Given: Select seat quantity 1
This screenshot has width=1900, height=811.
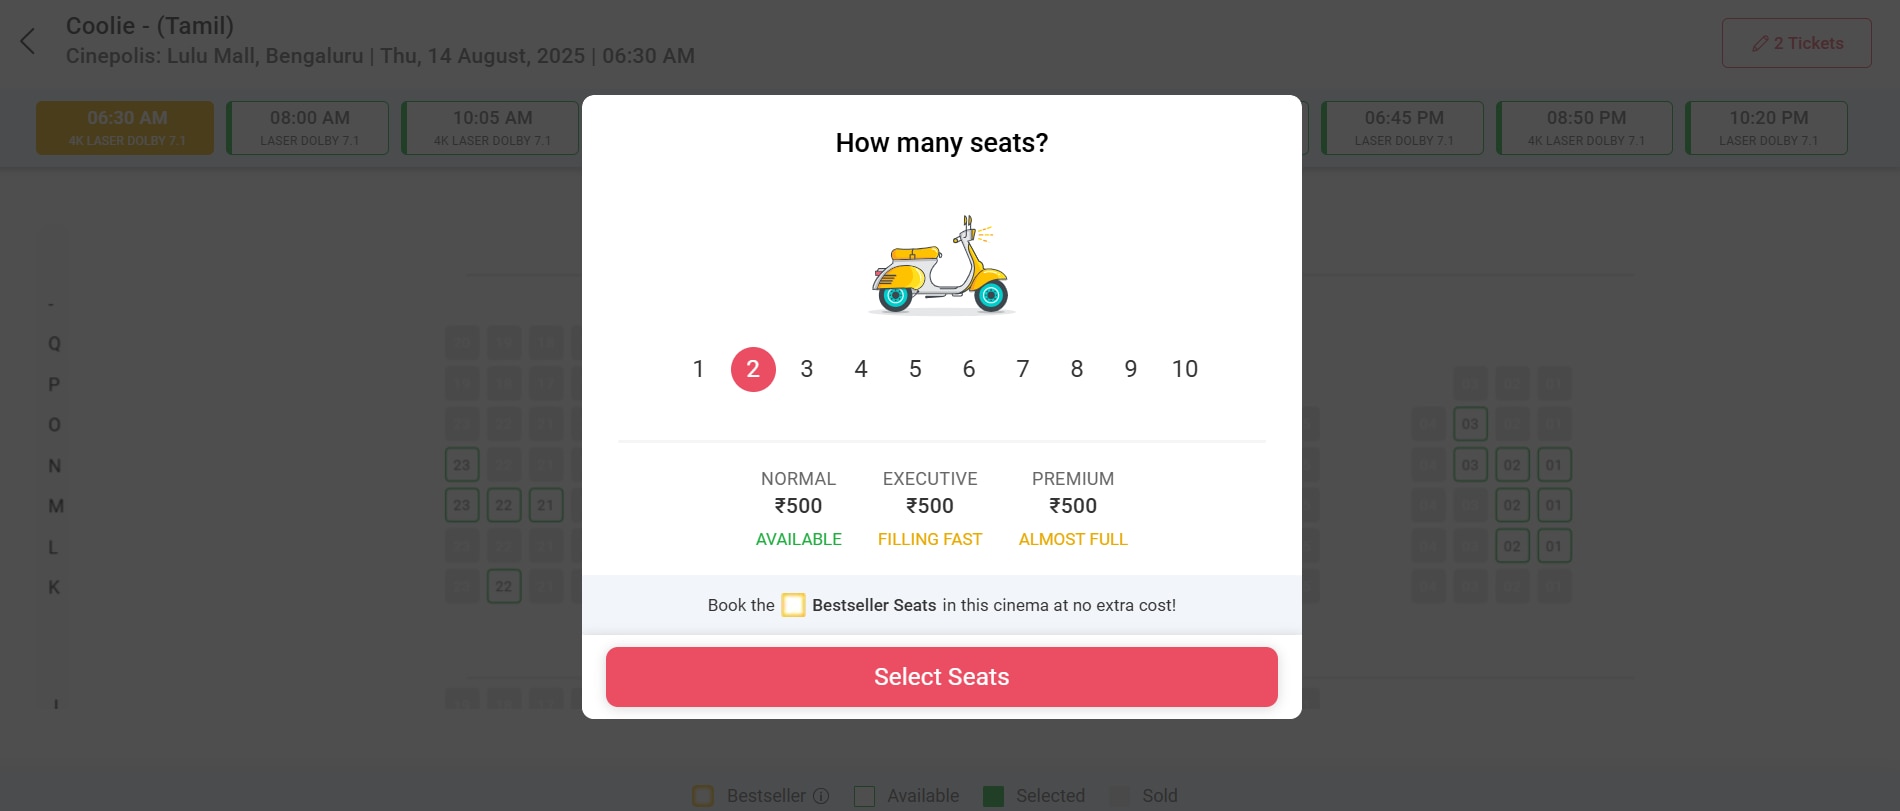Looking at the screenshot, I should [699, 369].
